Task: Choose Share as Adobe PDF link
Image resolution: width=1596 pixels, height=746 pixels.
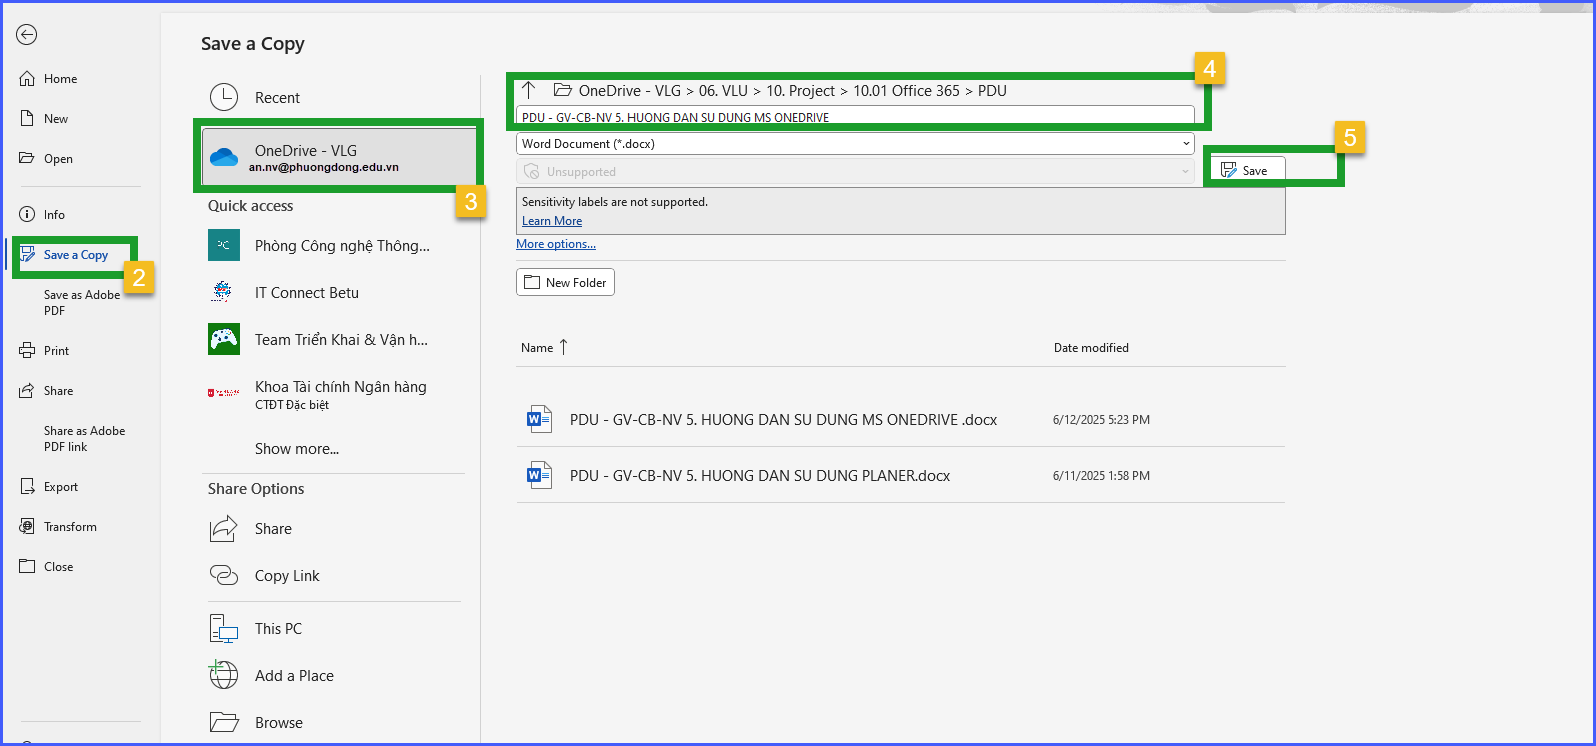Action: [84, 439]
